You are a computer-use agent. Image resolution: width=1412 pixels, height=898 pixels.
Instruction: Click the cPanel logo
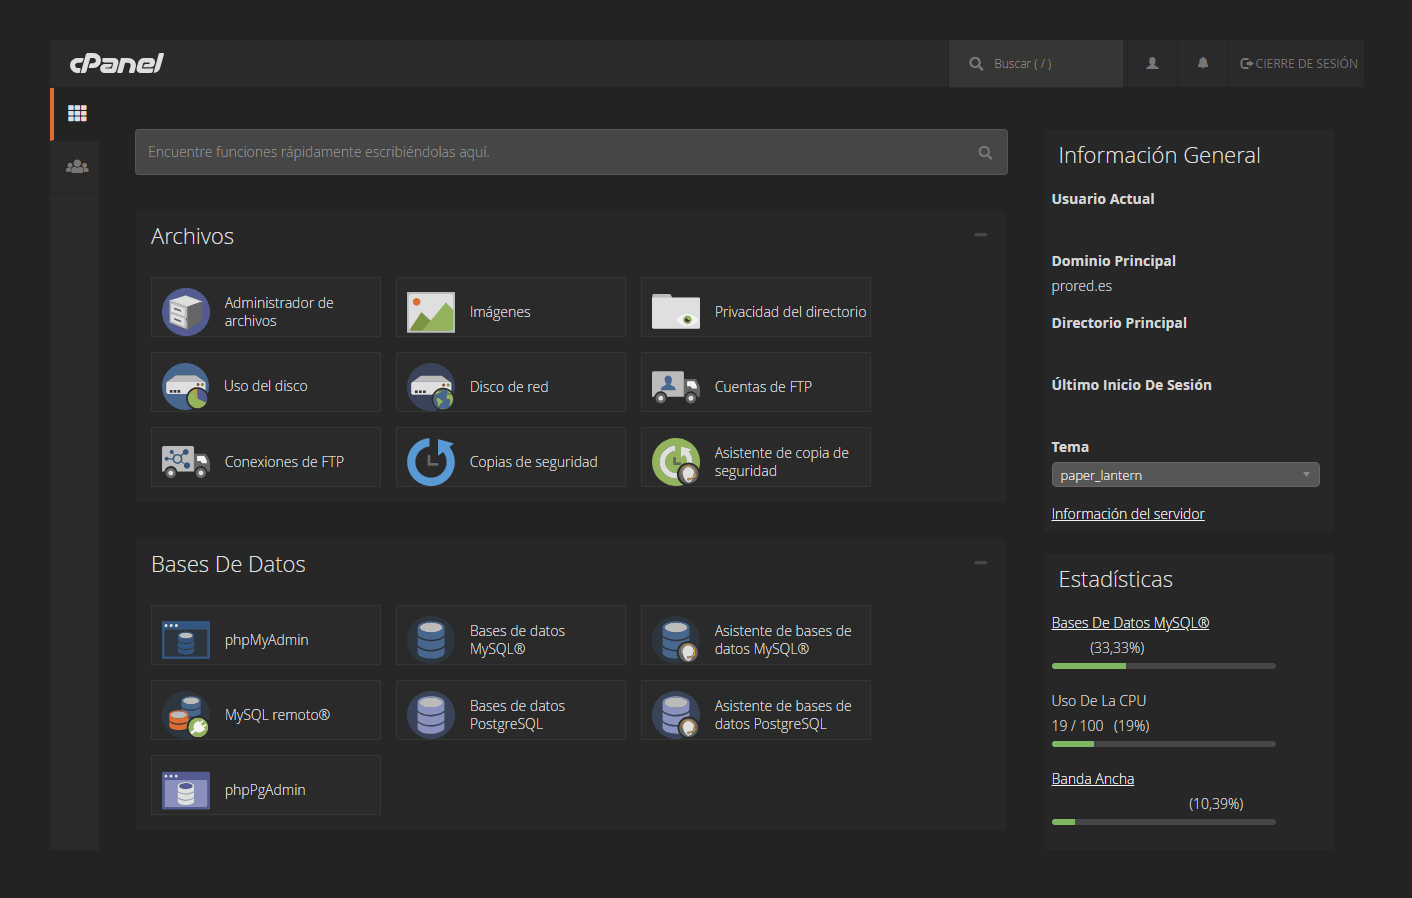pyautogui.click(x=117, y=63)
